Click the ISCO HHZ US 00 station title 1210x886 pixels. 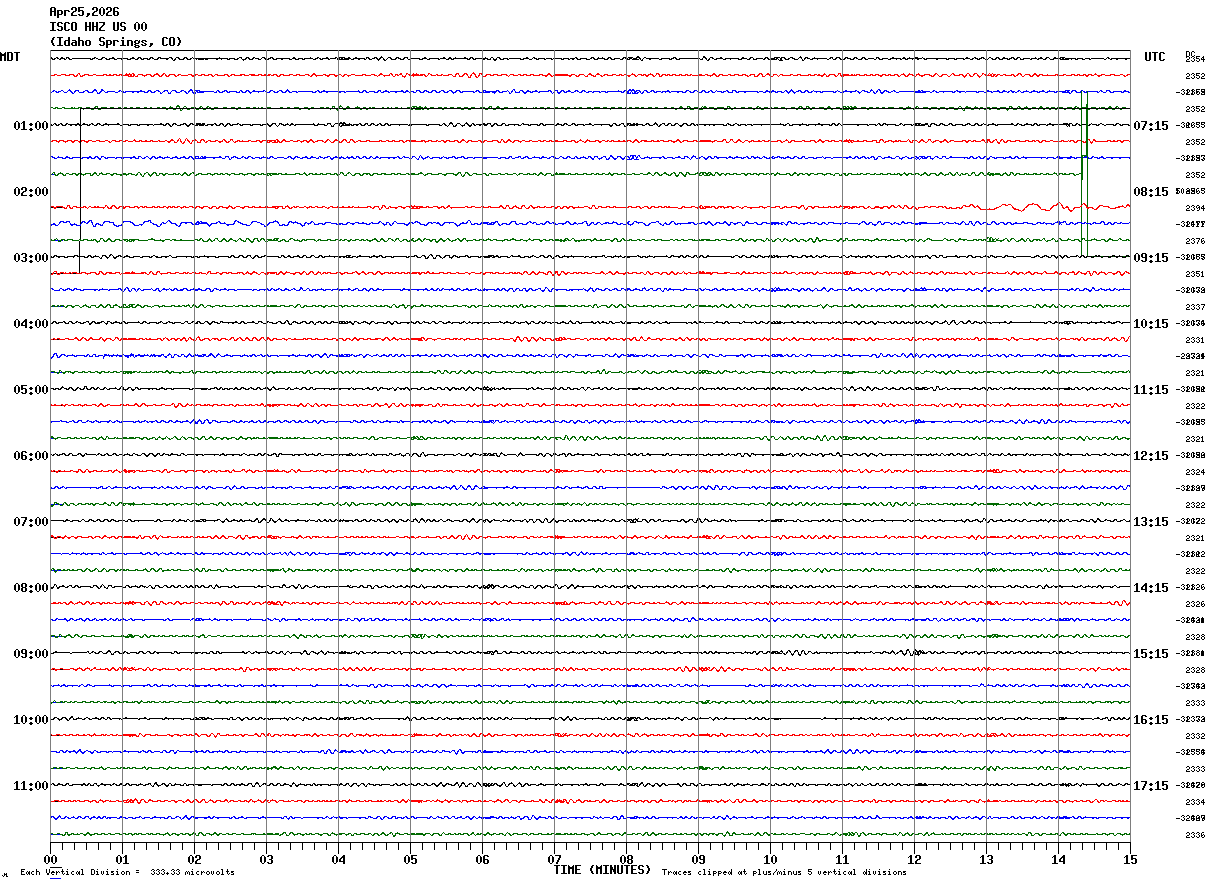coord(98,27)
